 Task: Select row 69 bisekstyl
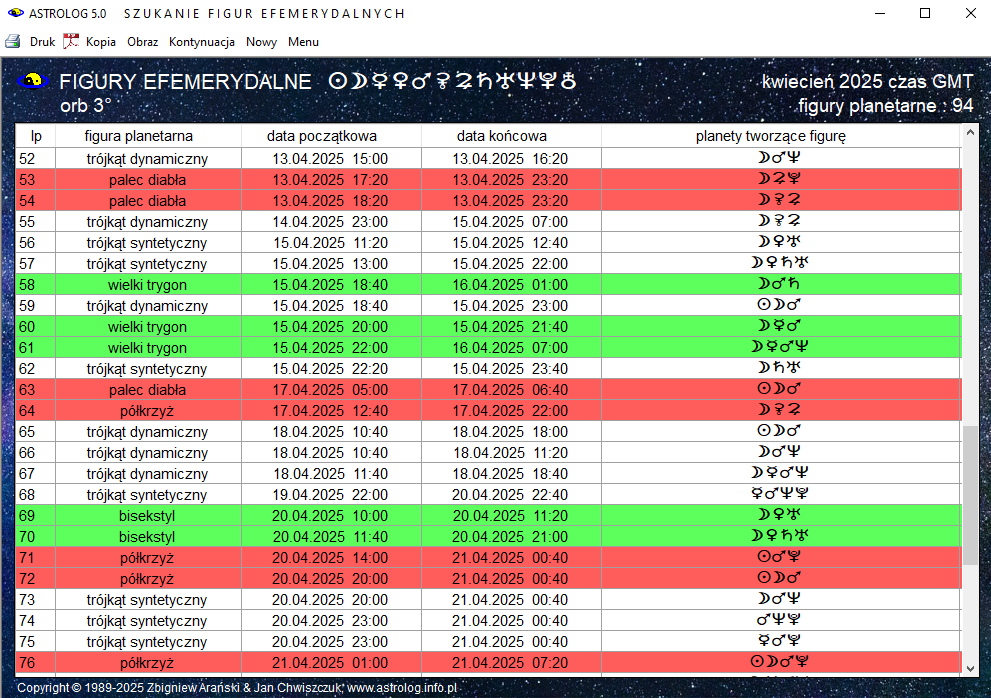click(147, 516)
